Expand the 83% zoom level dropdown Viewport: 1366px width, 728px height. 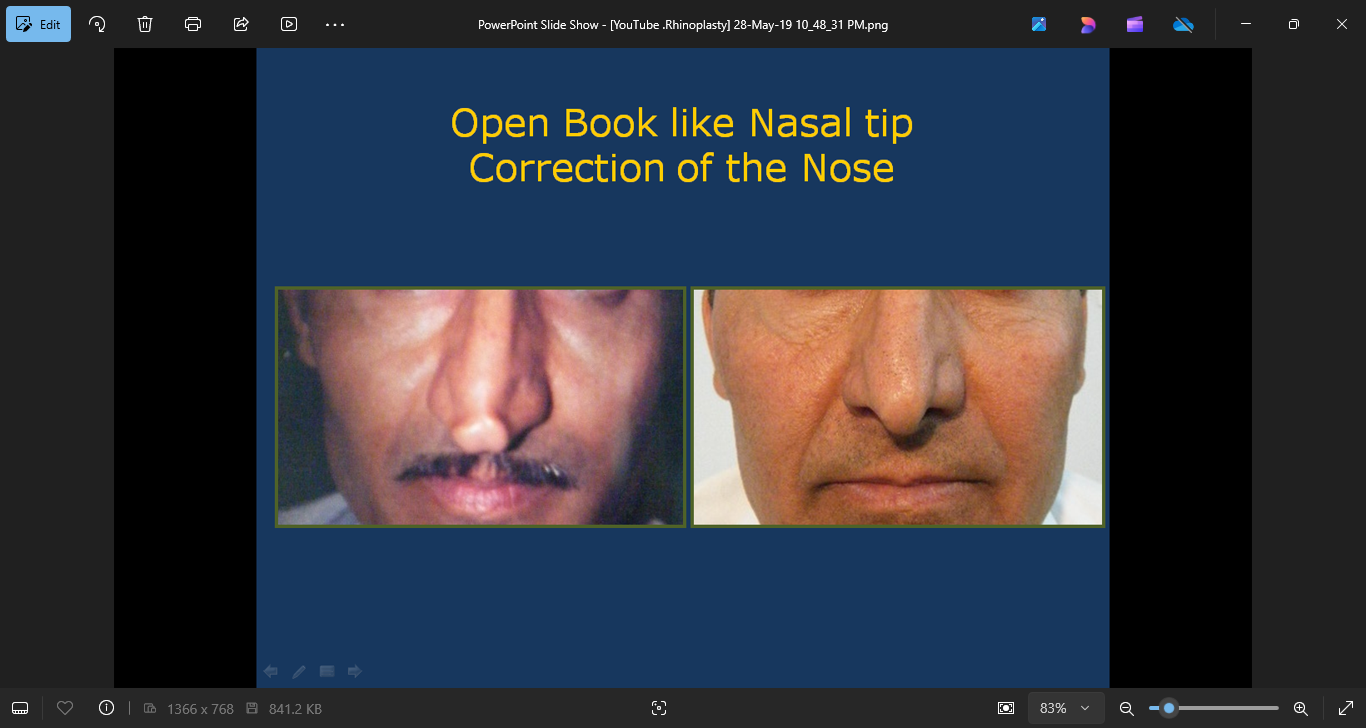[1066, 708]
